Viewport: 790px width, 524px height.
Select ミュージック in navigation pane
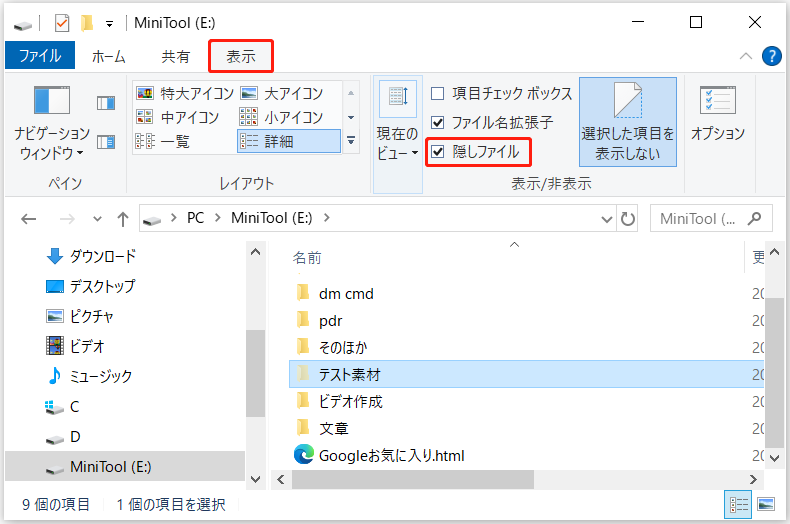tap(89, 376)
